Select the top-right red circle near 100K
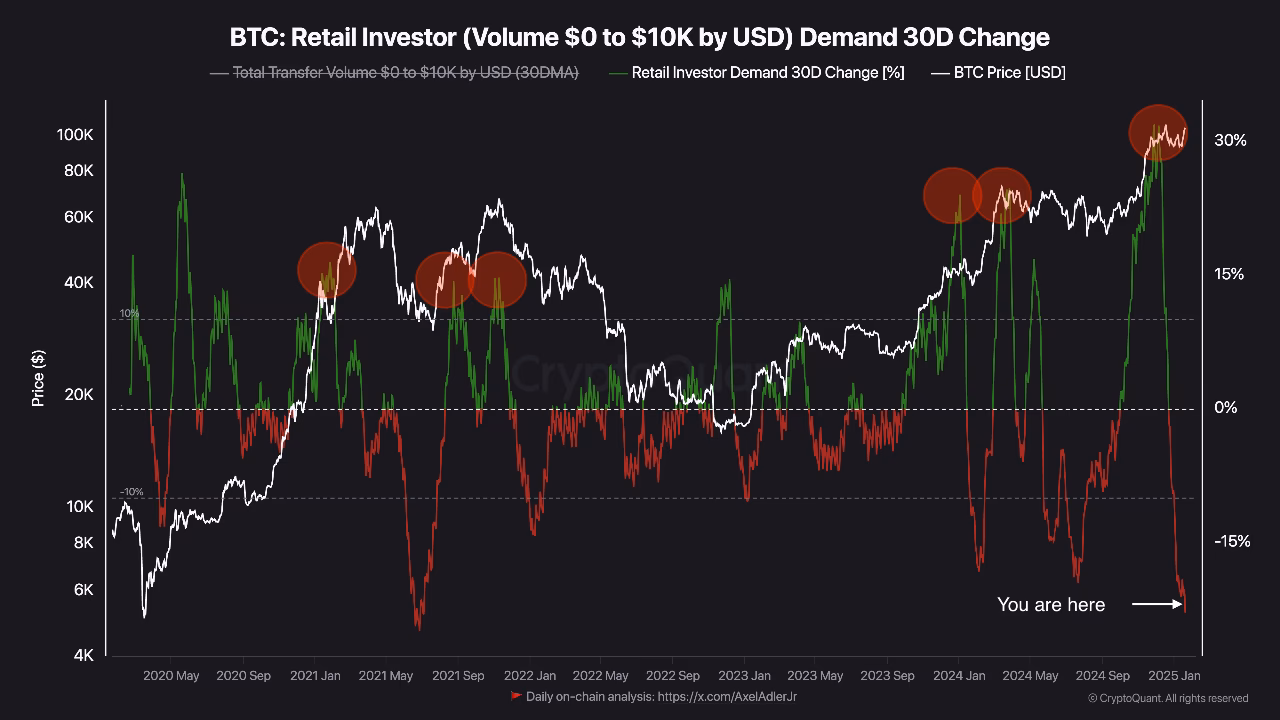 (x=1158, y=133)
